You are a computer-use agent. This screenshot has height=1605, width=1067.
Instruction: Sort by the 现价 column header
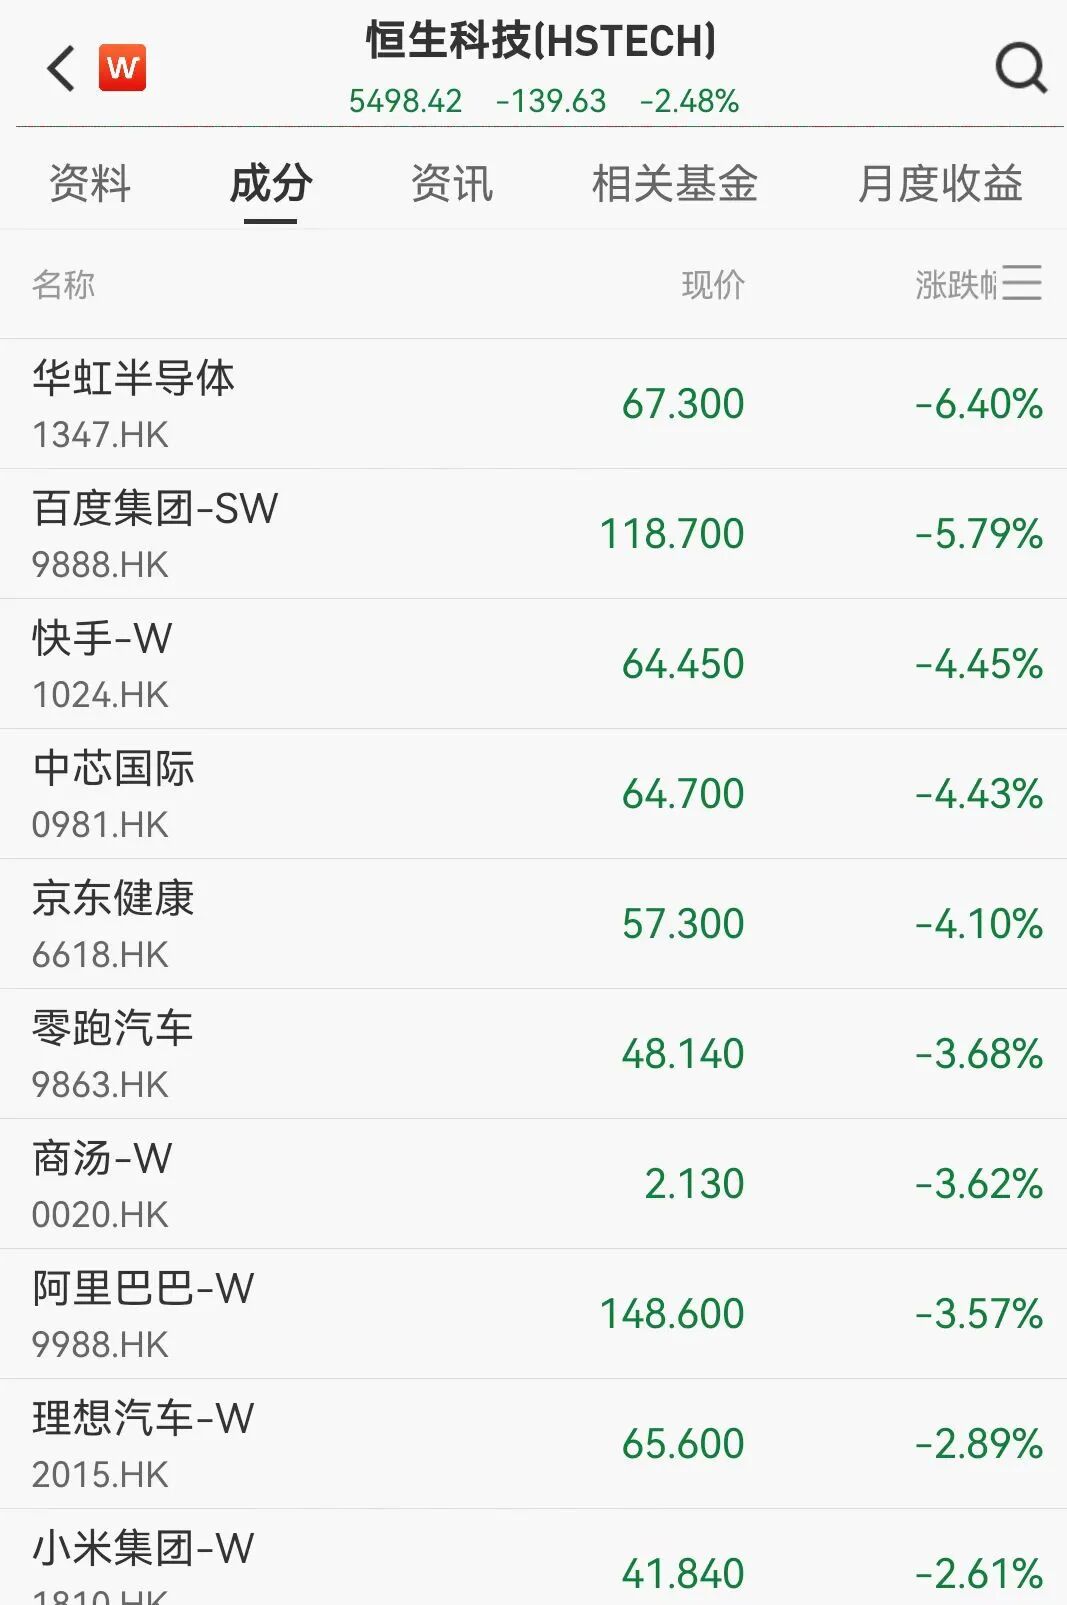(x=713, y=285)
